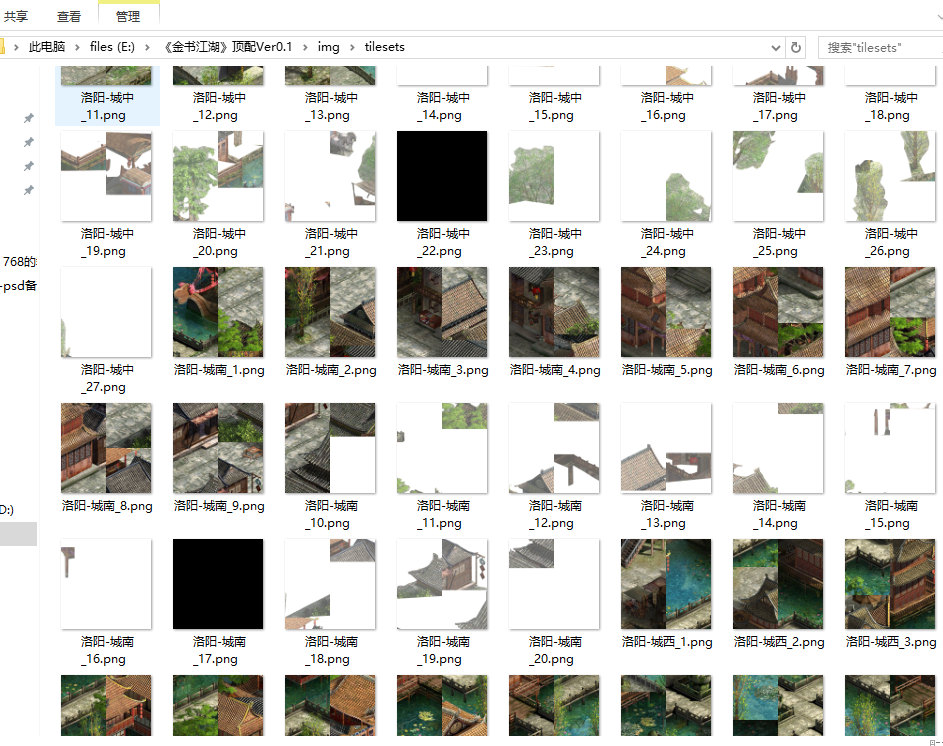Expand chevron after img breadcrumb
This screenshot has height=746, width=943.
pyautogui.click(x=352, y=47)
